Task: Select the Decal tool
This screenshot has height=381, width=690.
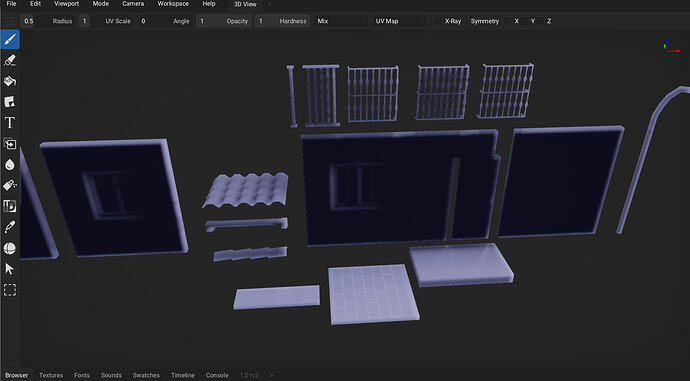Action: (10, 102)
